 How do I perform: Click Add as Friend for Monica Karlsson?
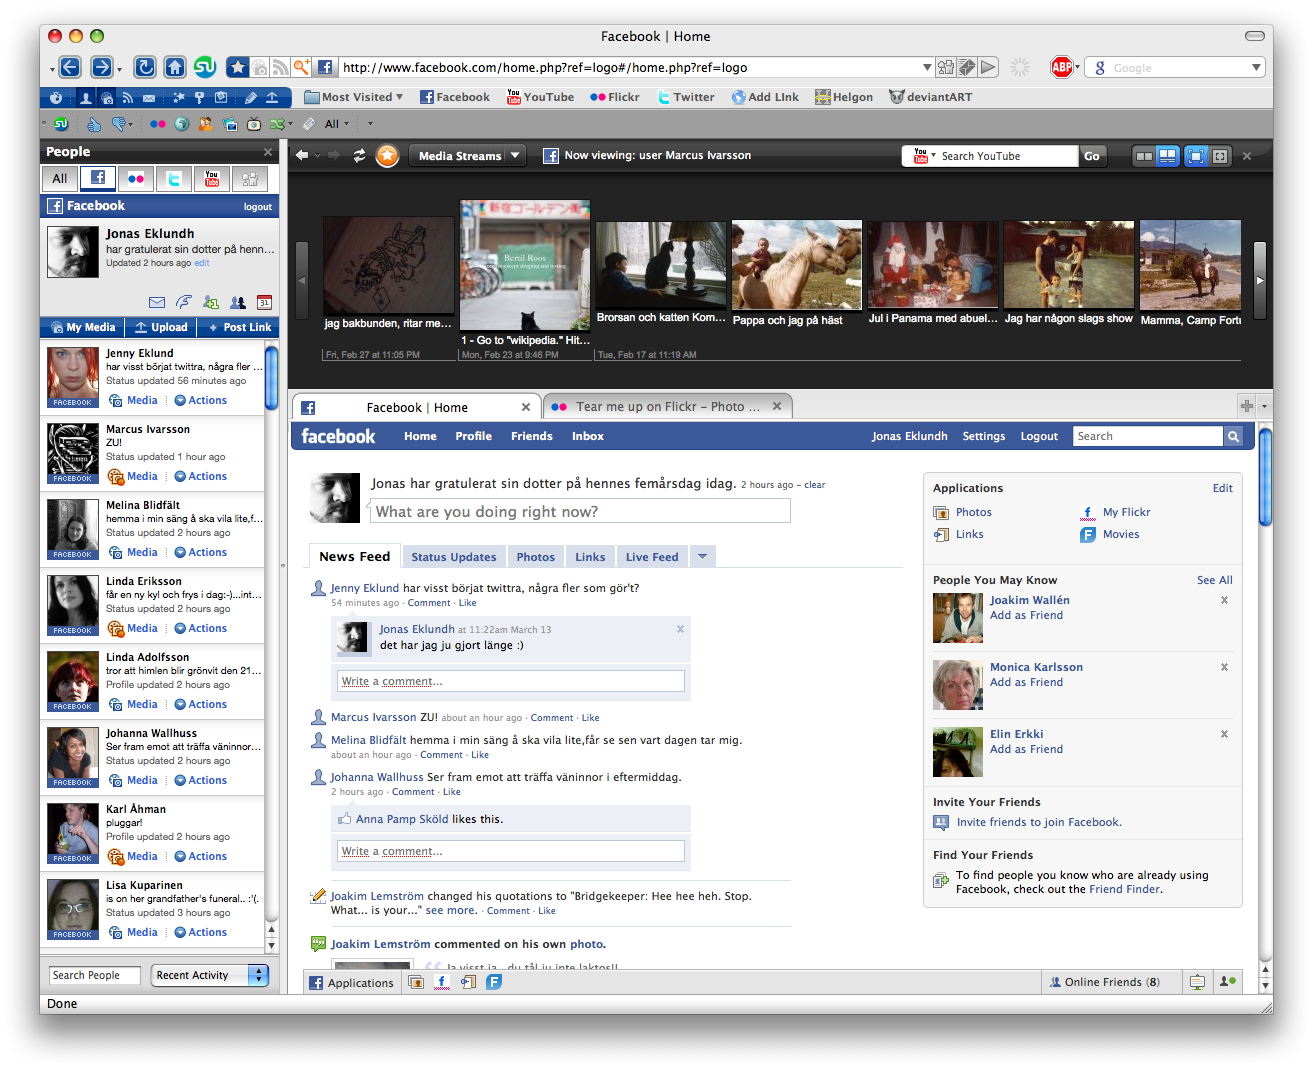tap(1026, 682)
